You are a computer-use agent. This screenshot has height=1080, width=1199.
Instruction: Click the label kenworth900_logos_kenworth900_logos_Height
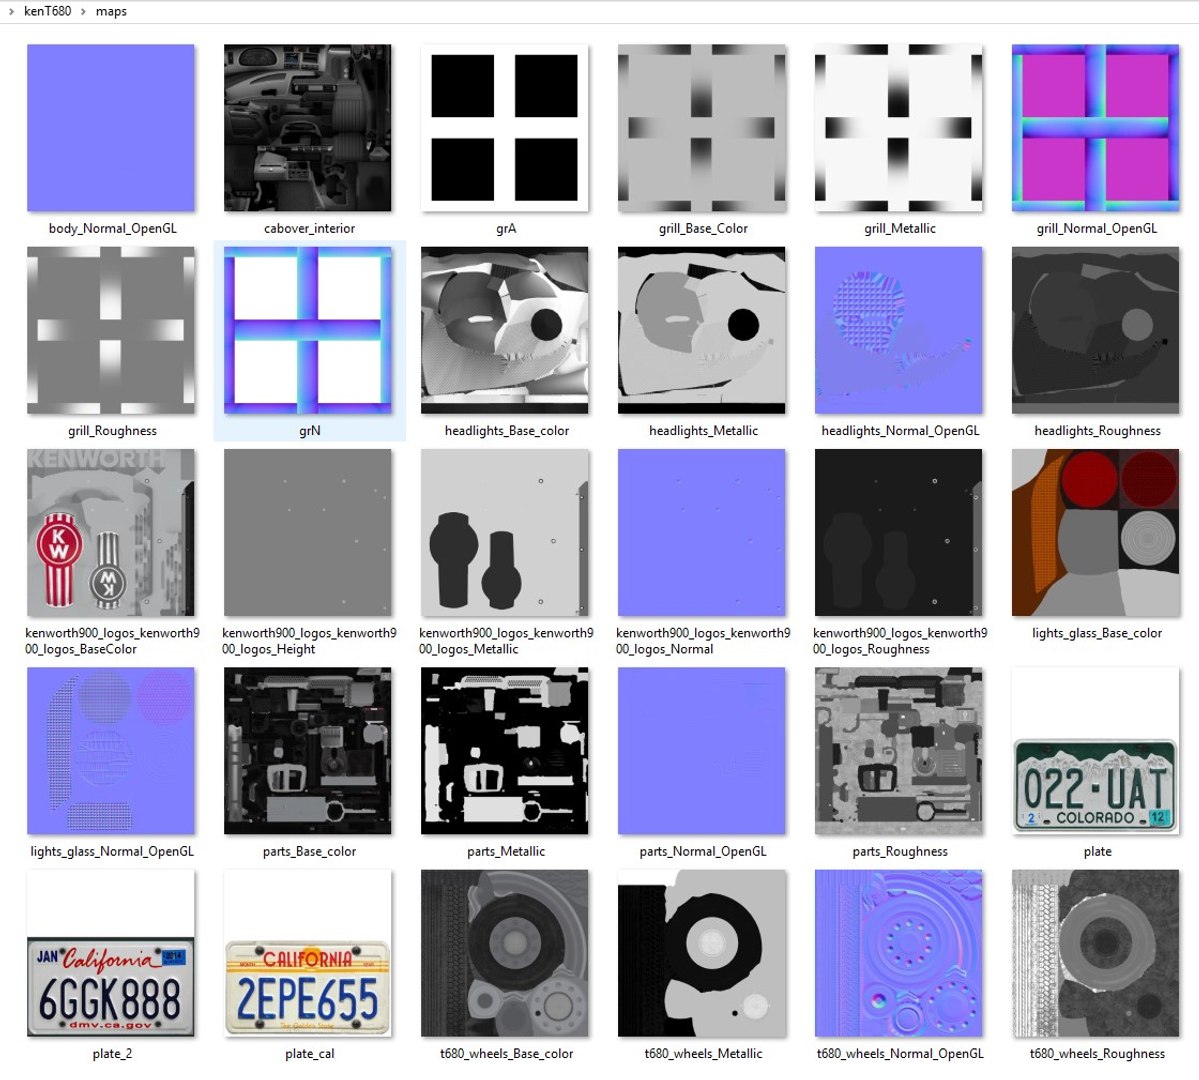(x=309, y=641)
